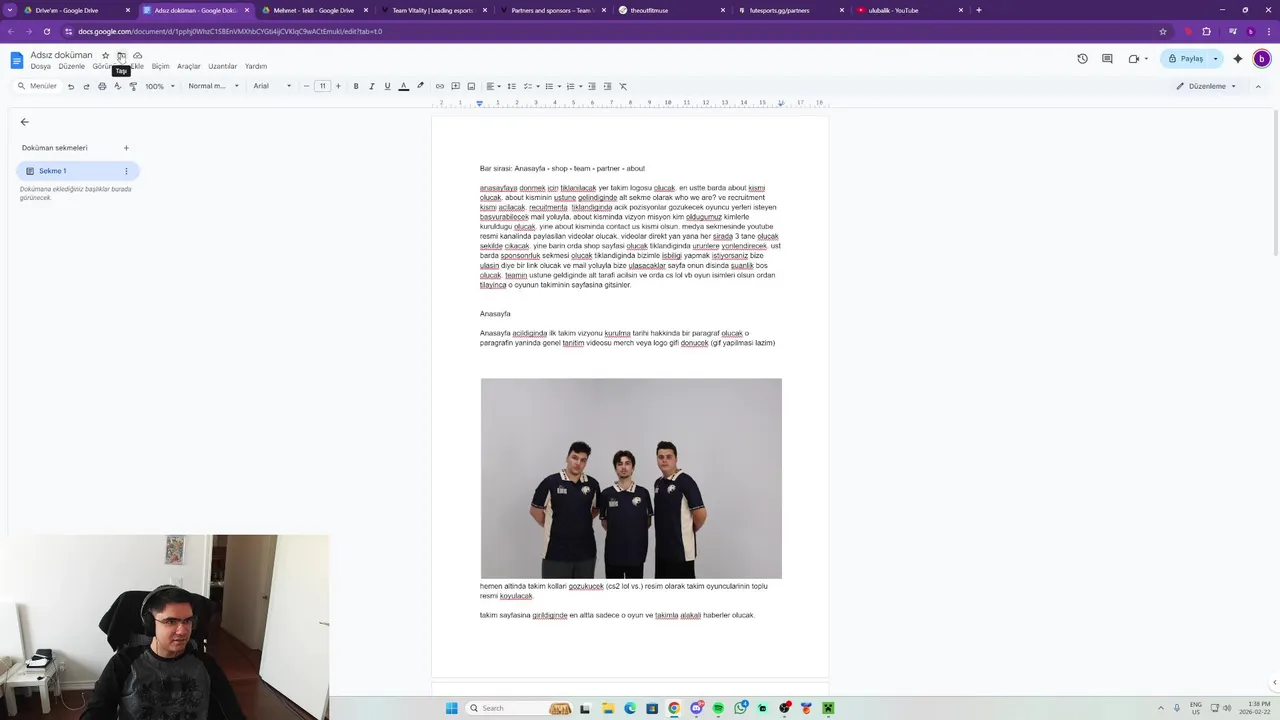Click the team photo in the document
This screenshot has height=720, width=1280.
631,478
